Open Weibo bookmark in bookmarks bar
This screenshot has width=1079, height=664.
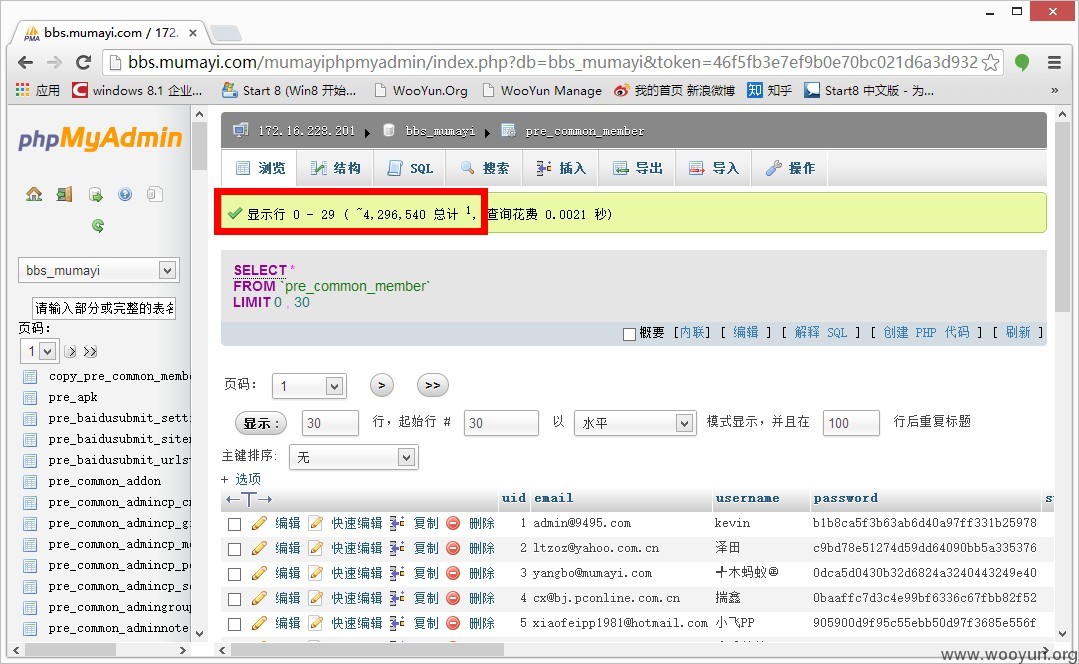pos(674,90)
